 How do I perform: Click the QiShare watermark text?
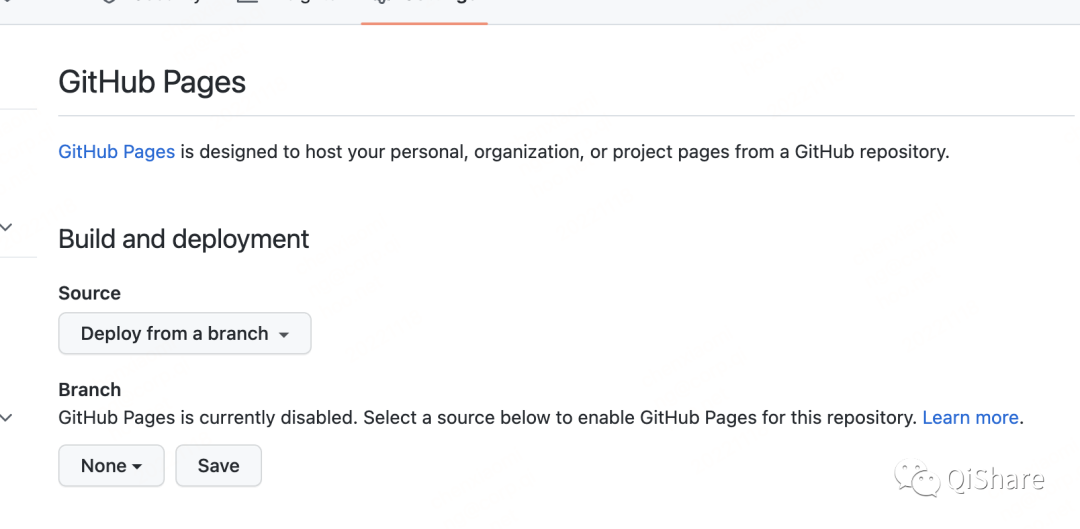[x=996, y=480]
